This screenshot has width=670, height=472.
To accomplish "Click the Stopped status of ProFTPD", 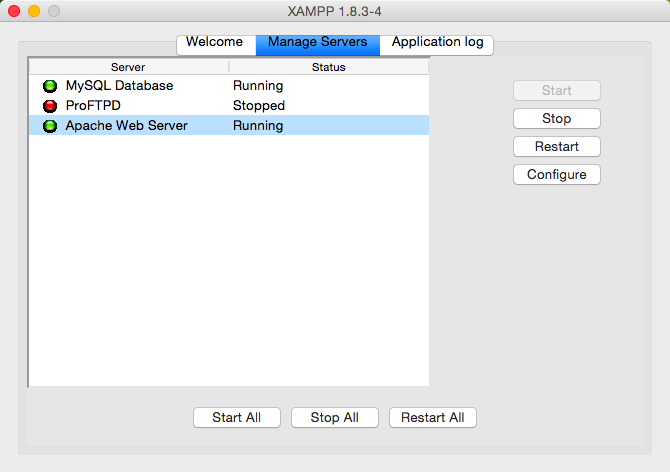I will pos(259,106).
